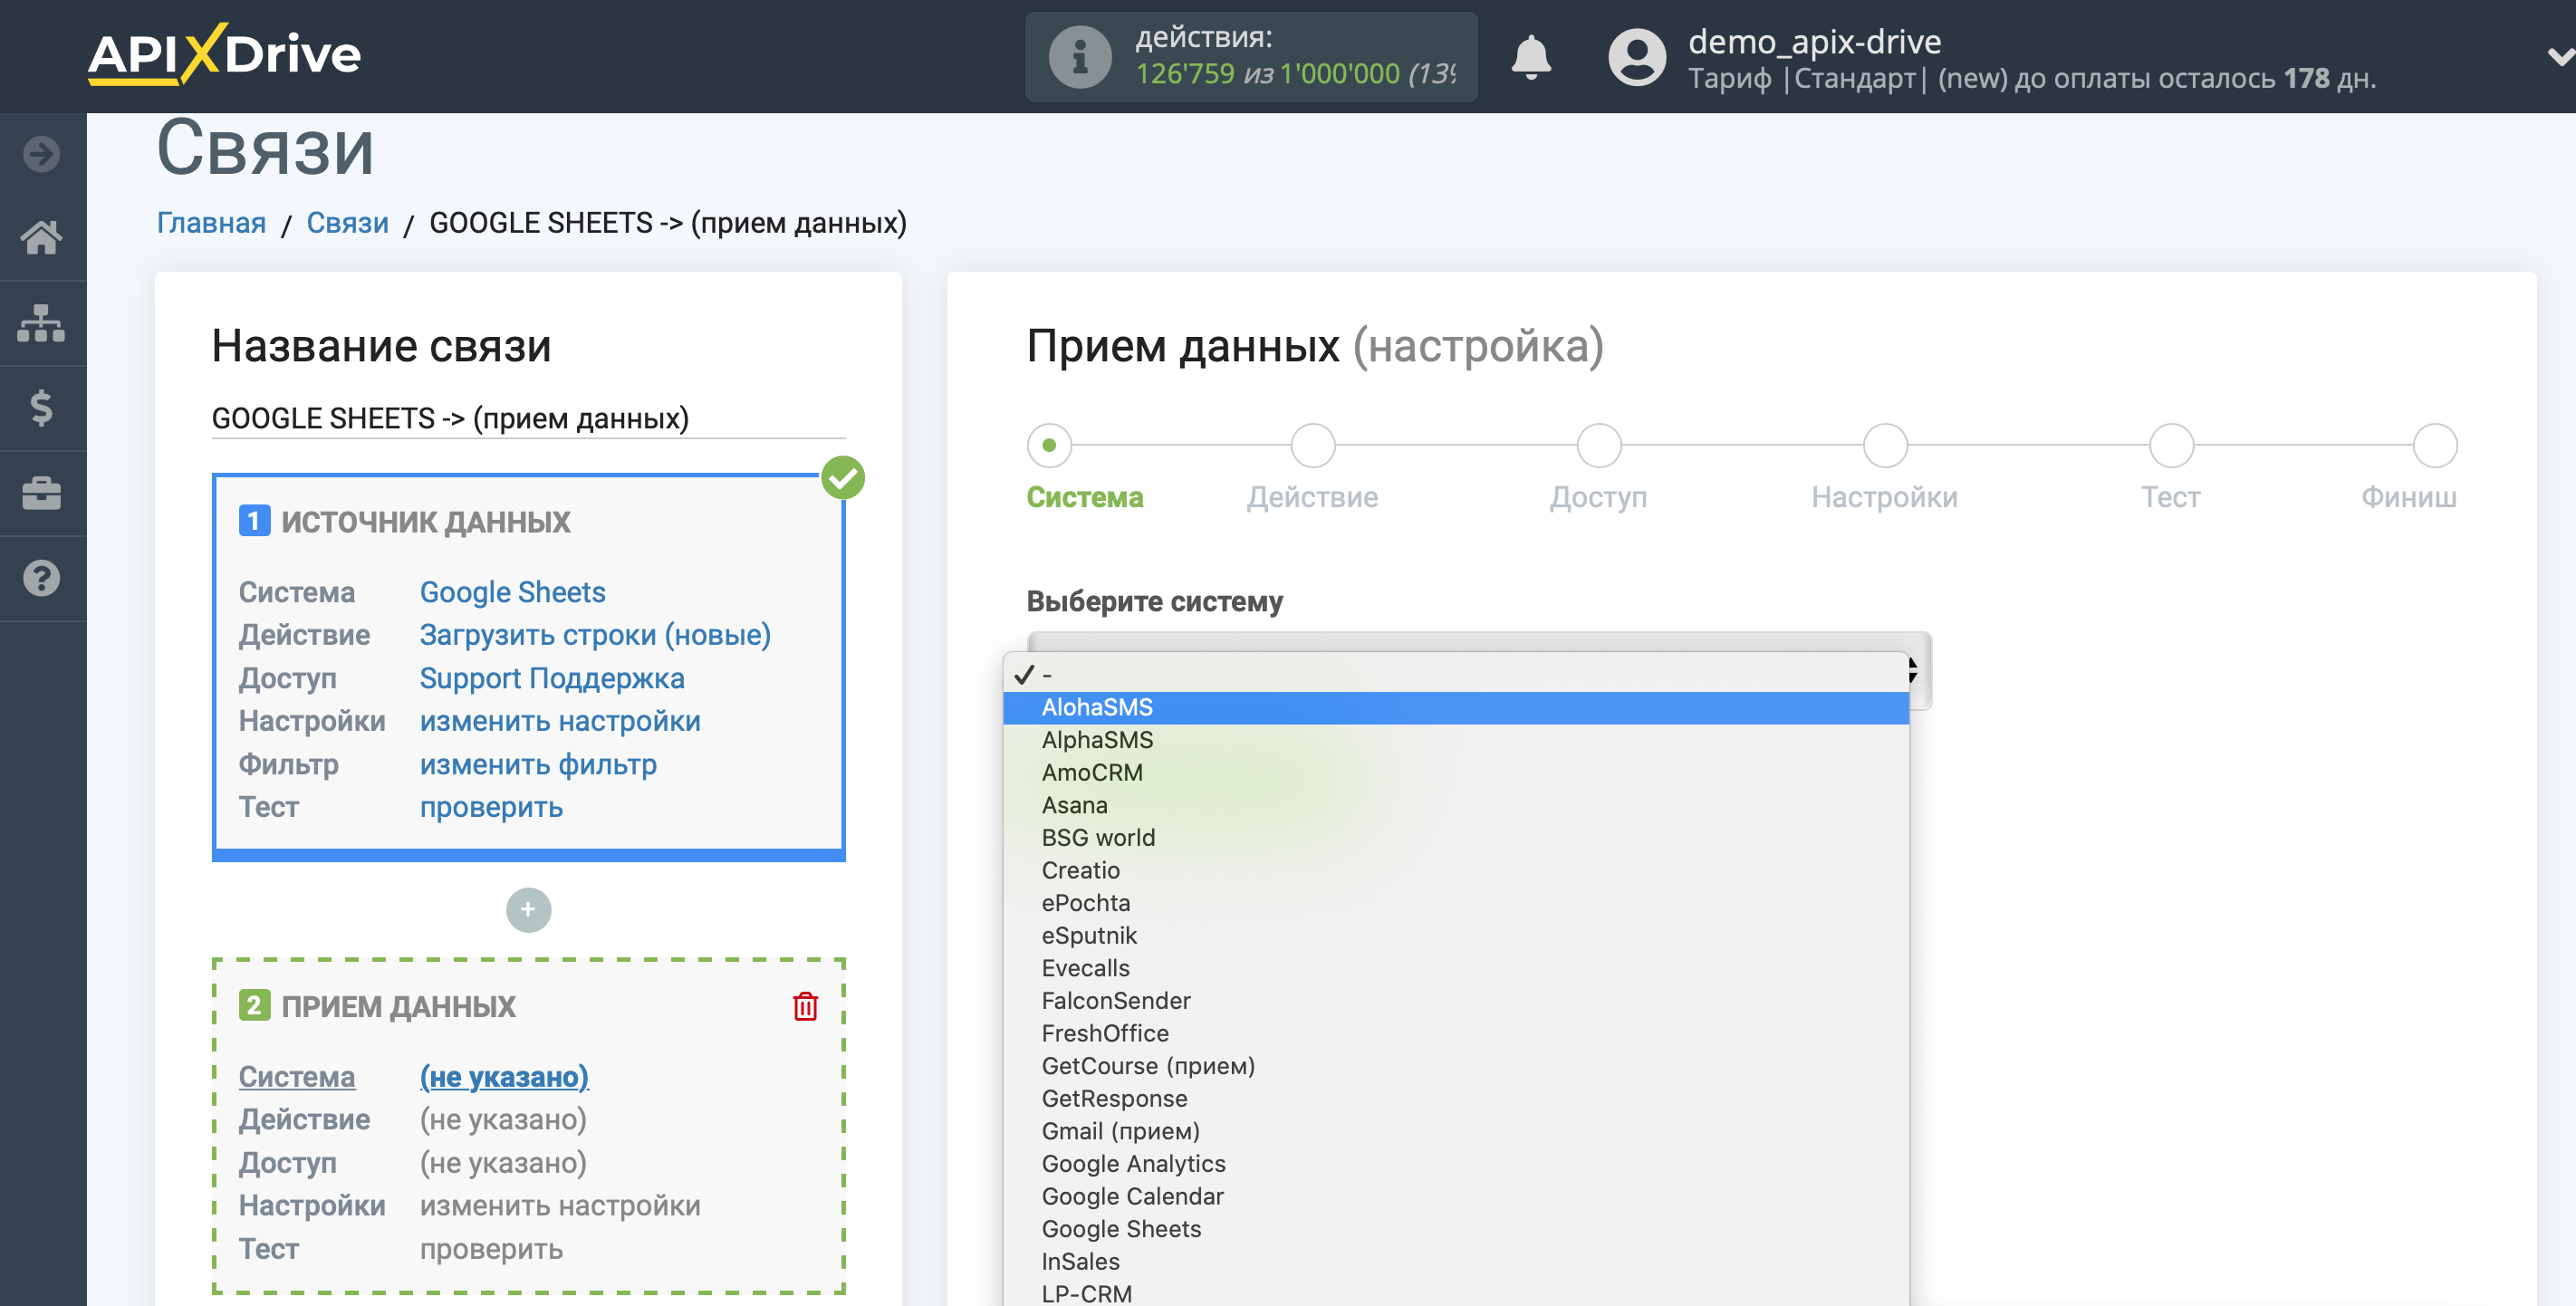Image resolution: width=2576 pixels, height=1306 pixels.
Task: Open the notifications bell
Action: tap(1530, 57)
